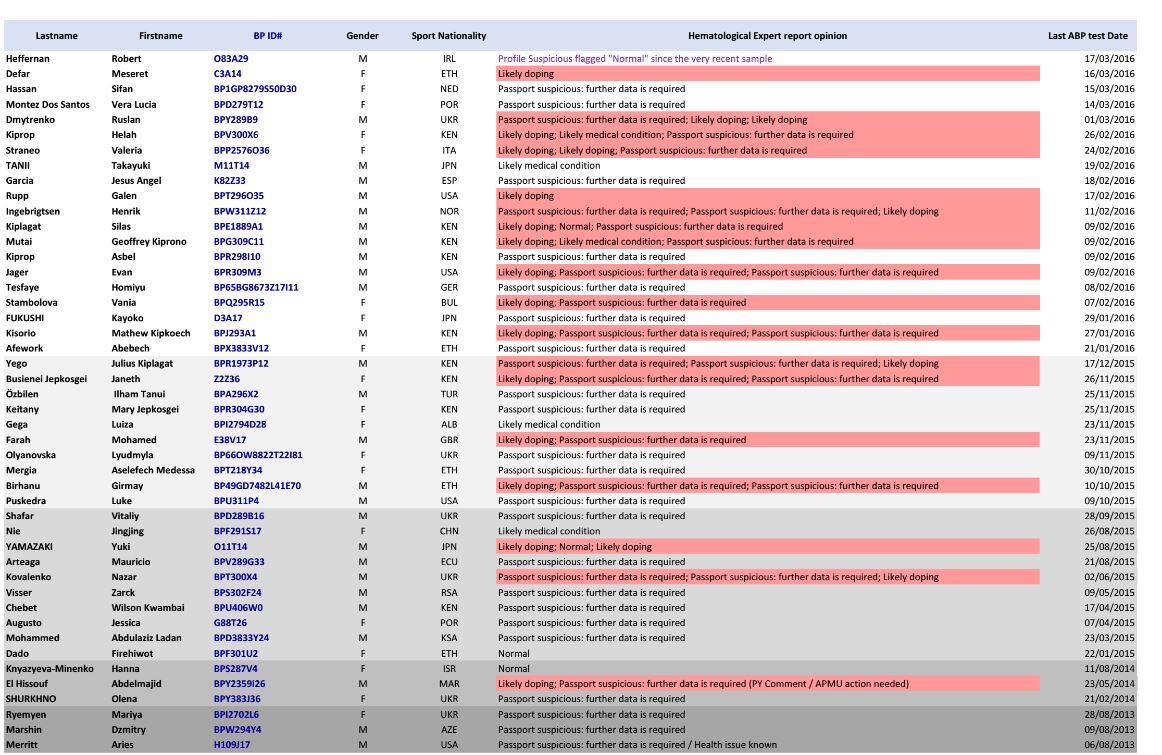Select the Gender column header

coord(362,36)
